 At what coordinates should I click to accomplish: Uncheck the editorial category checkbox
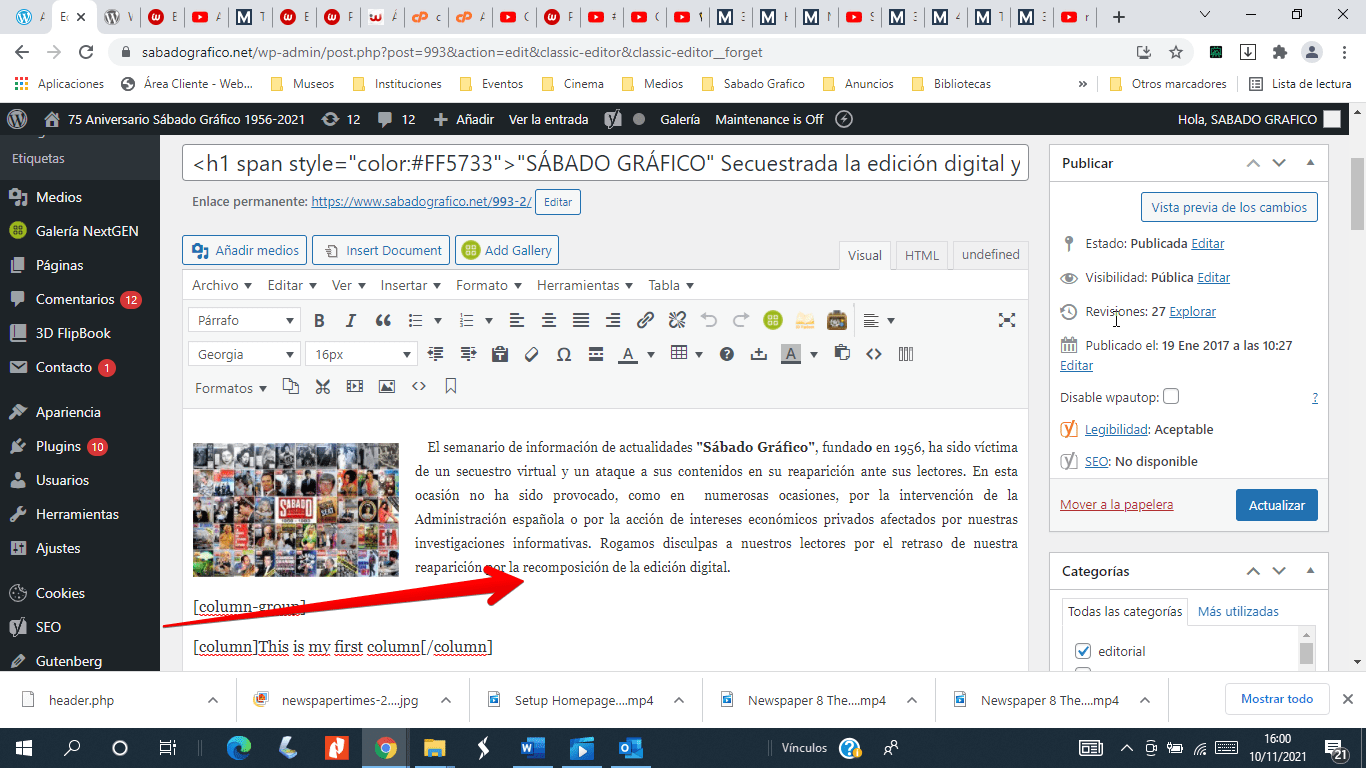click(x=1082, y=651)
